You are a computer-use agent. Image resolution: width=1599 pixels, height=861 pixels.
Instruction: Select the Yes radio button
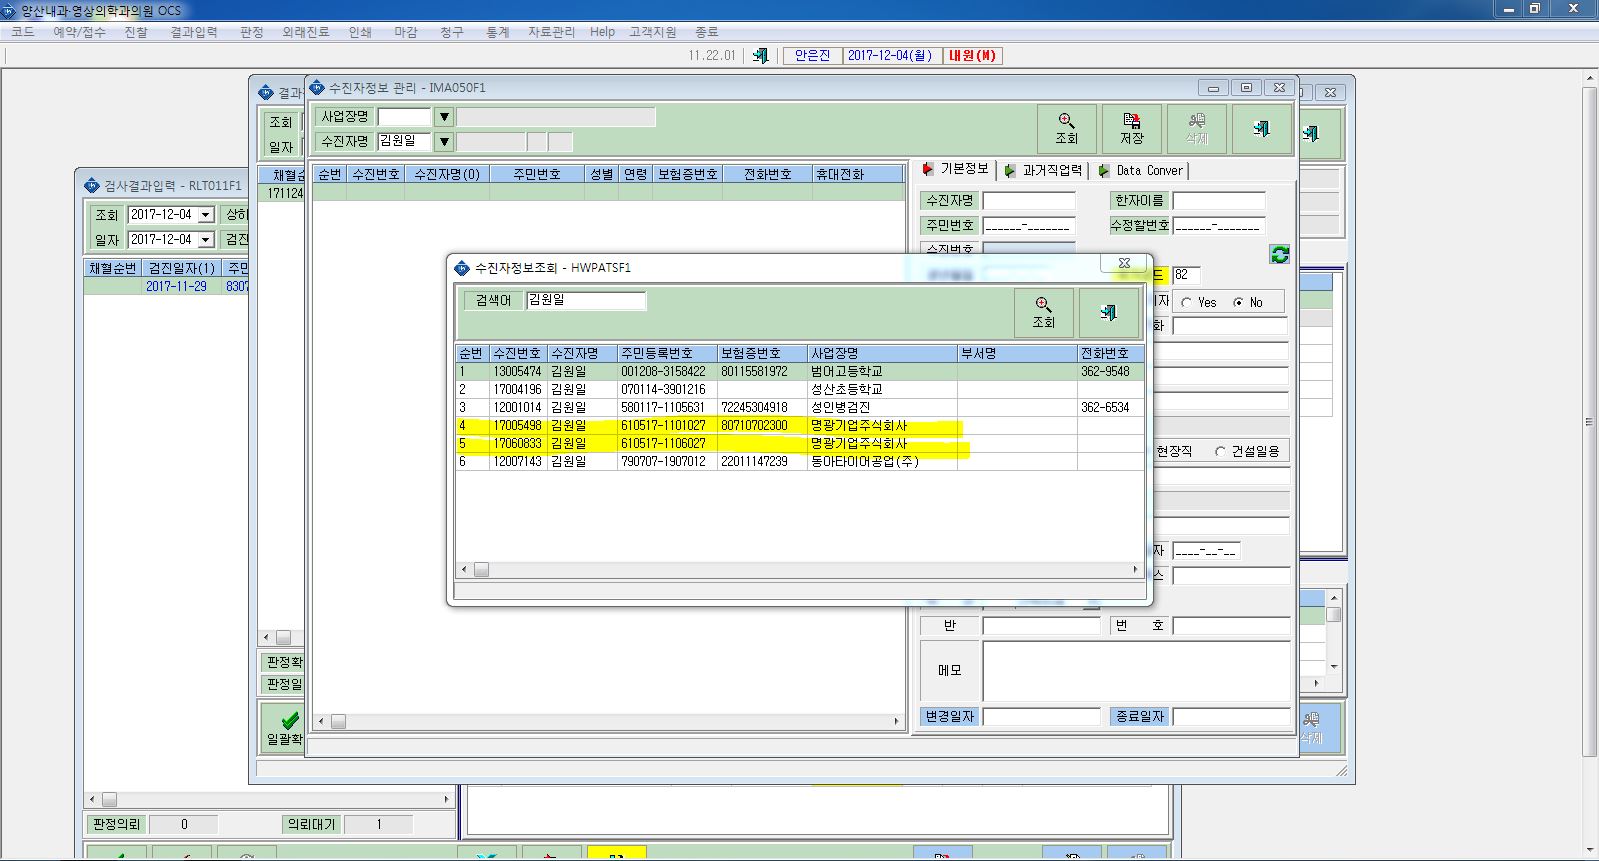(x=1186, y=303)
